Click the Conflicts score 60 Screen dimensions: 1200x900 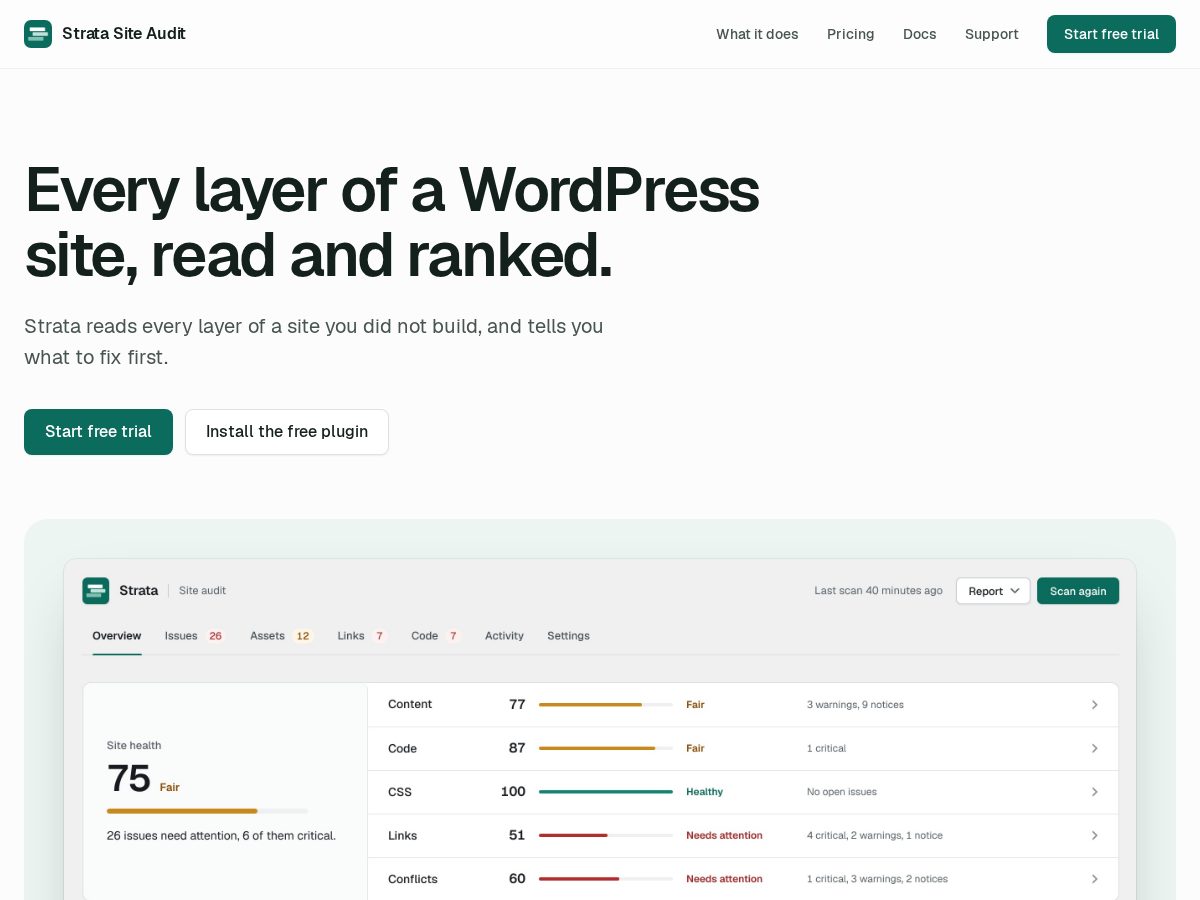[517, 879]
